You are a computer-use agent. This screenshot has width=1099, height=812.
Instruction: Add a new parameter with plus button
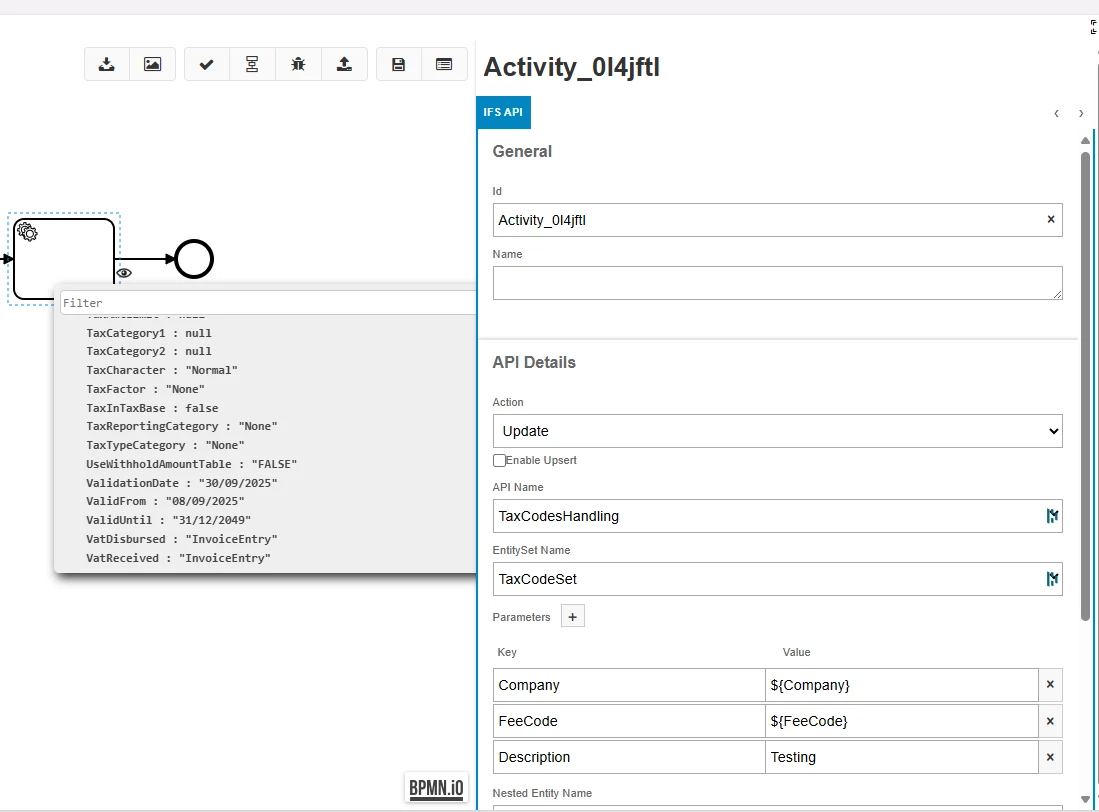pyautogui.click(x=573, y=617)
